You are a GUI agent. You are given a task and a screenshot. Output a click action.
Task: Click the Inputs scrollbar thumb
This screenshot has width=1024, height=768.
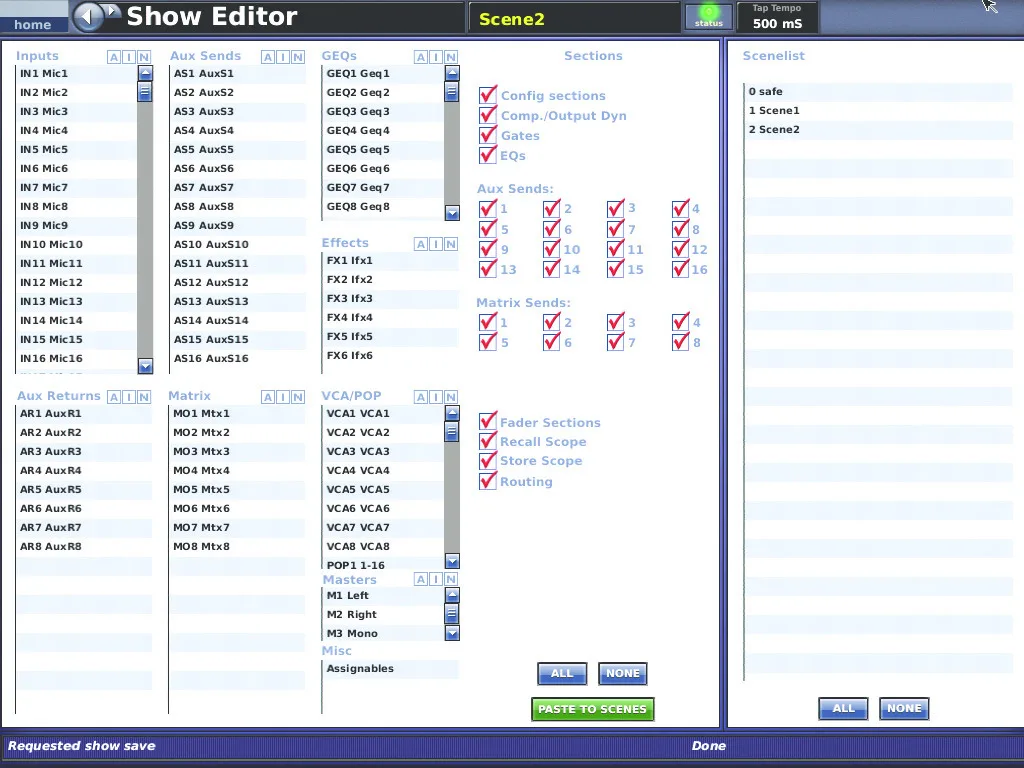point(145,91)
